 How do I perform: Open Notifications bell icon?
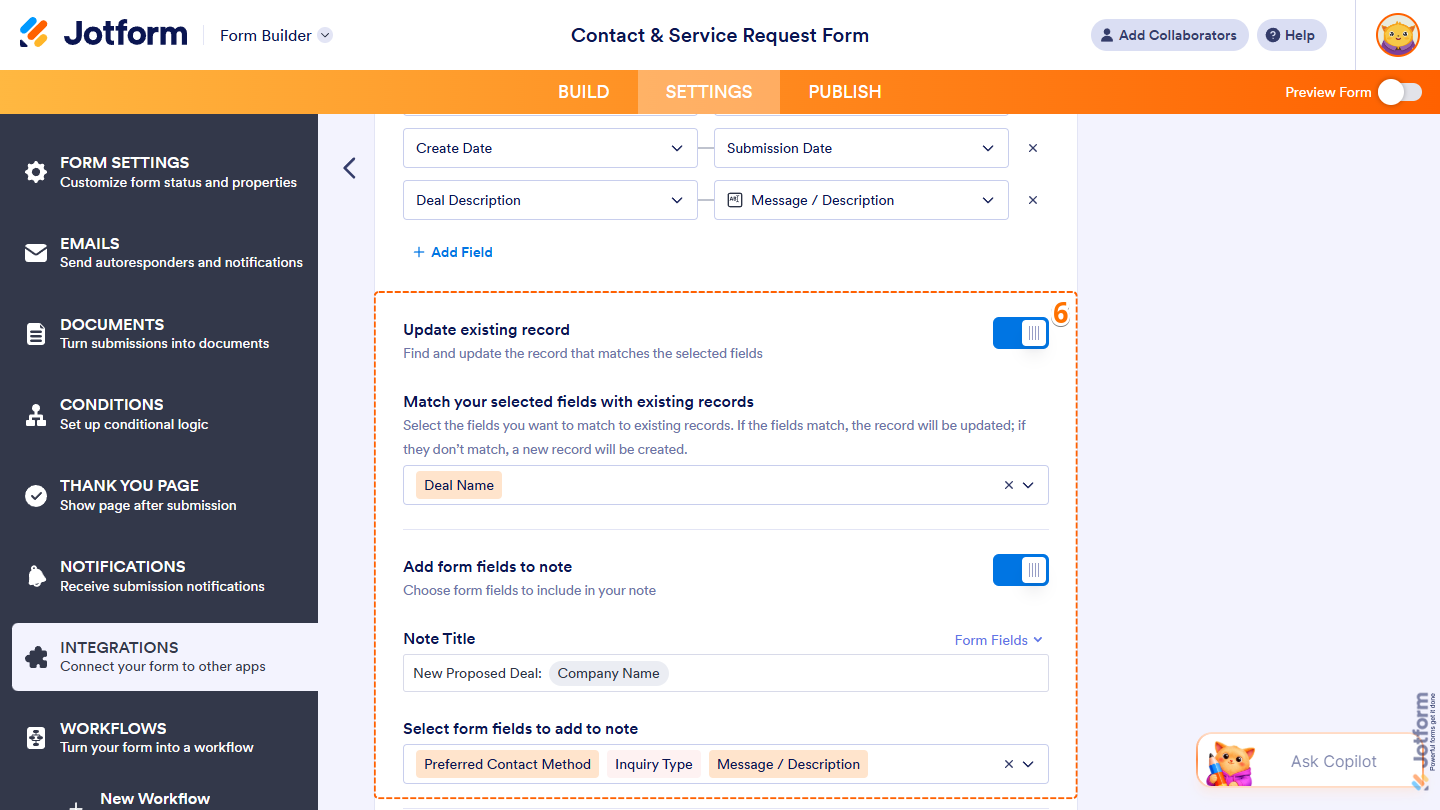(x=36, y=576)
